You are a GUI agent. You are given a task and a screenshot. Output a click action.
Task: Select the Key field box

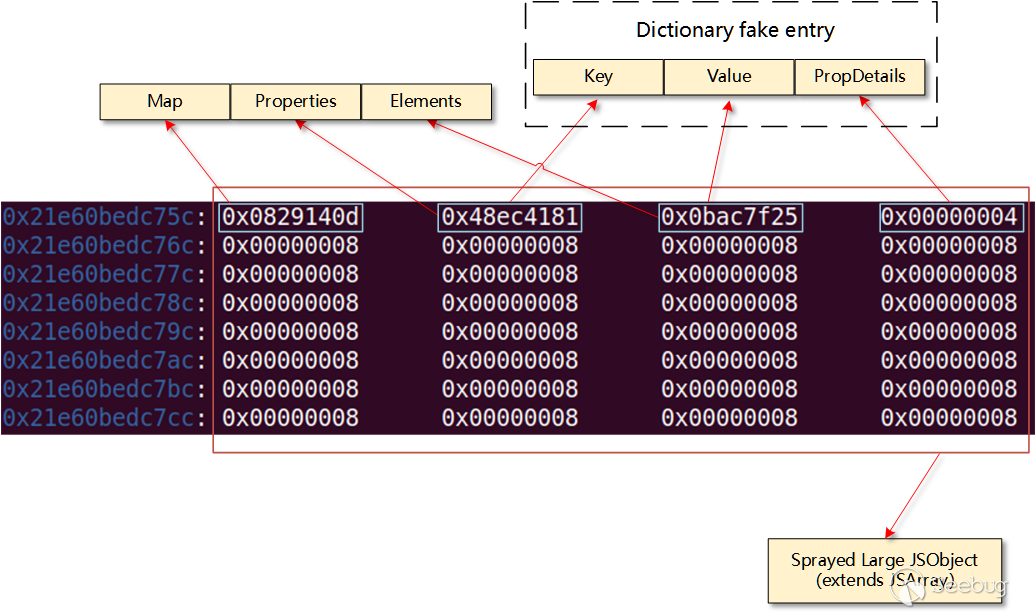(598, 77)
